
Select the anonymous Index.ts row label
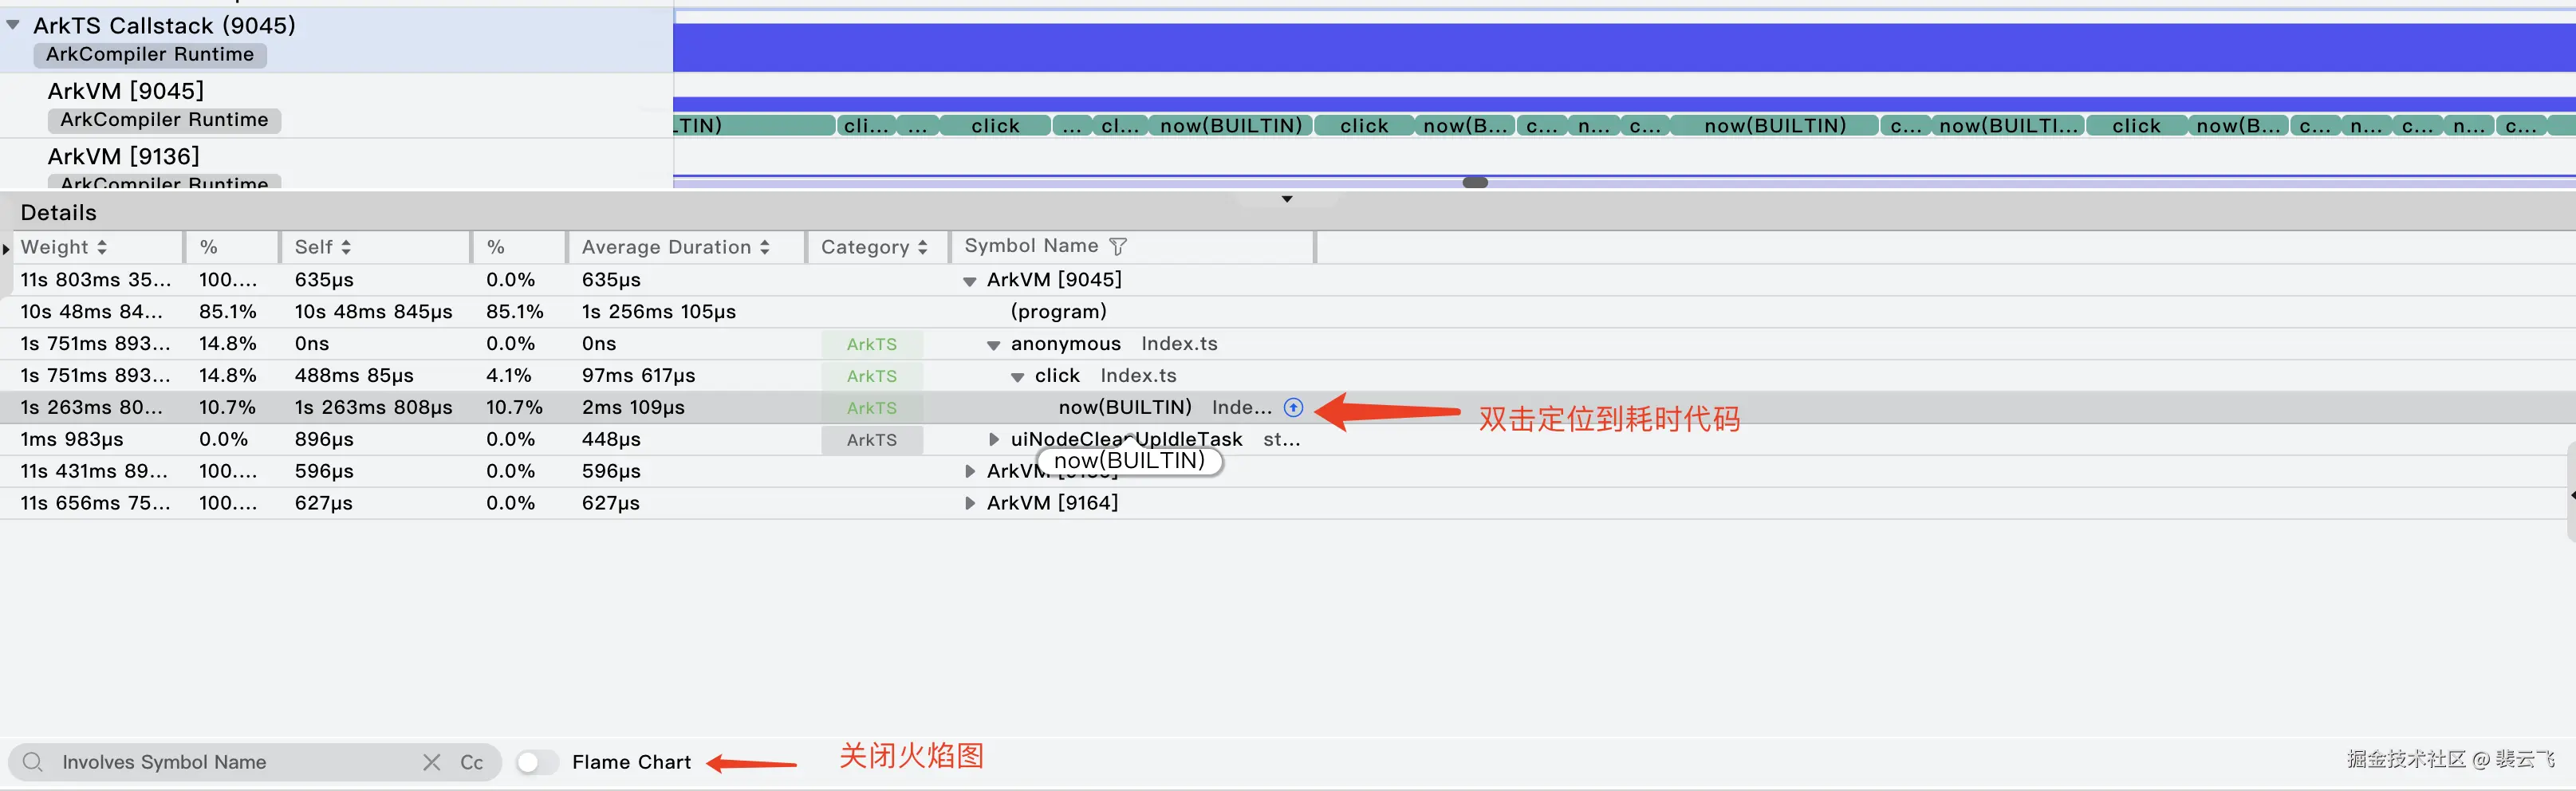[x=1114, y=343]
